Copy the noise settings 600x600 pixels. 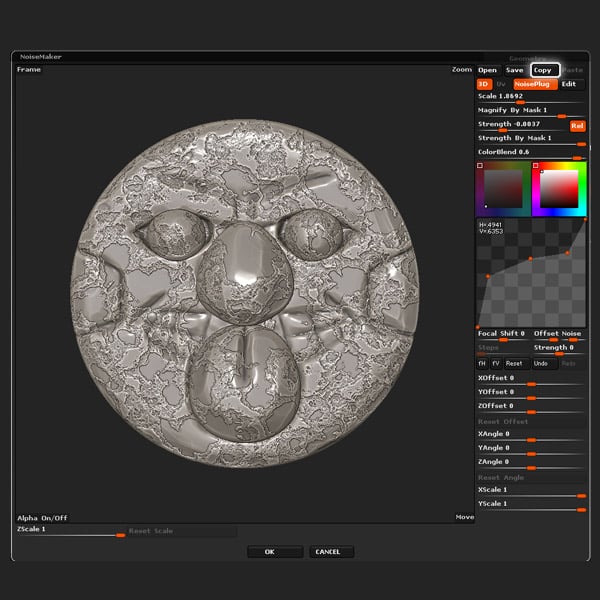pyautogui.click(x=543, y=70)
